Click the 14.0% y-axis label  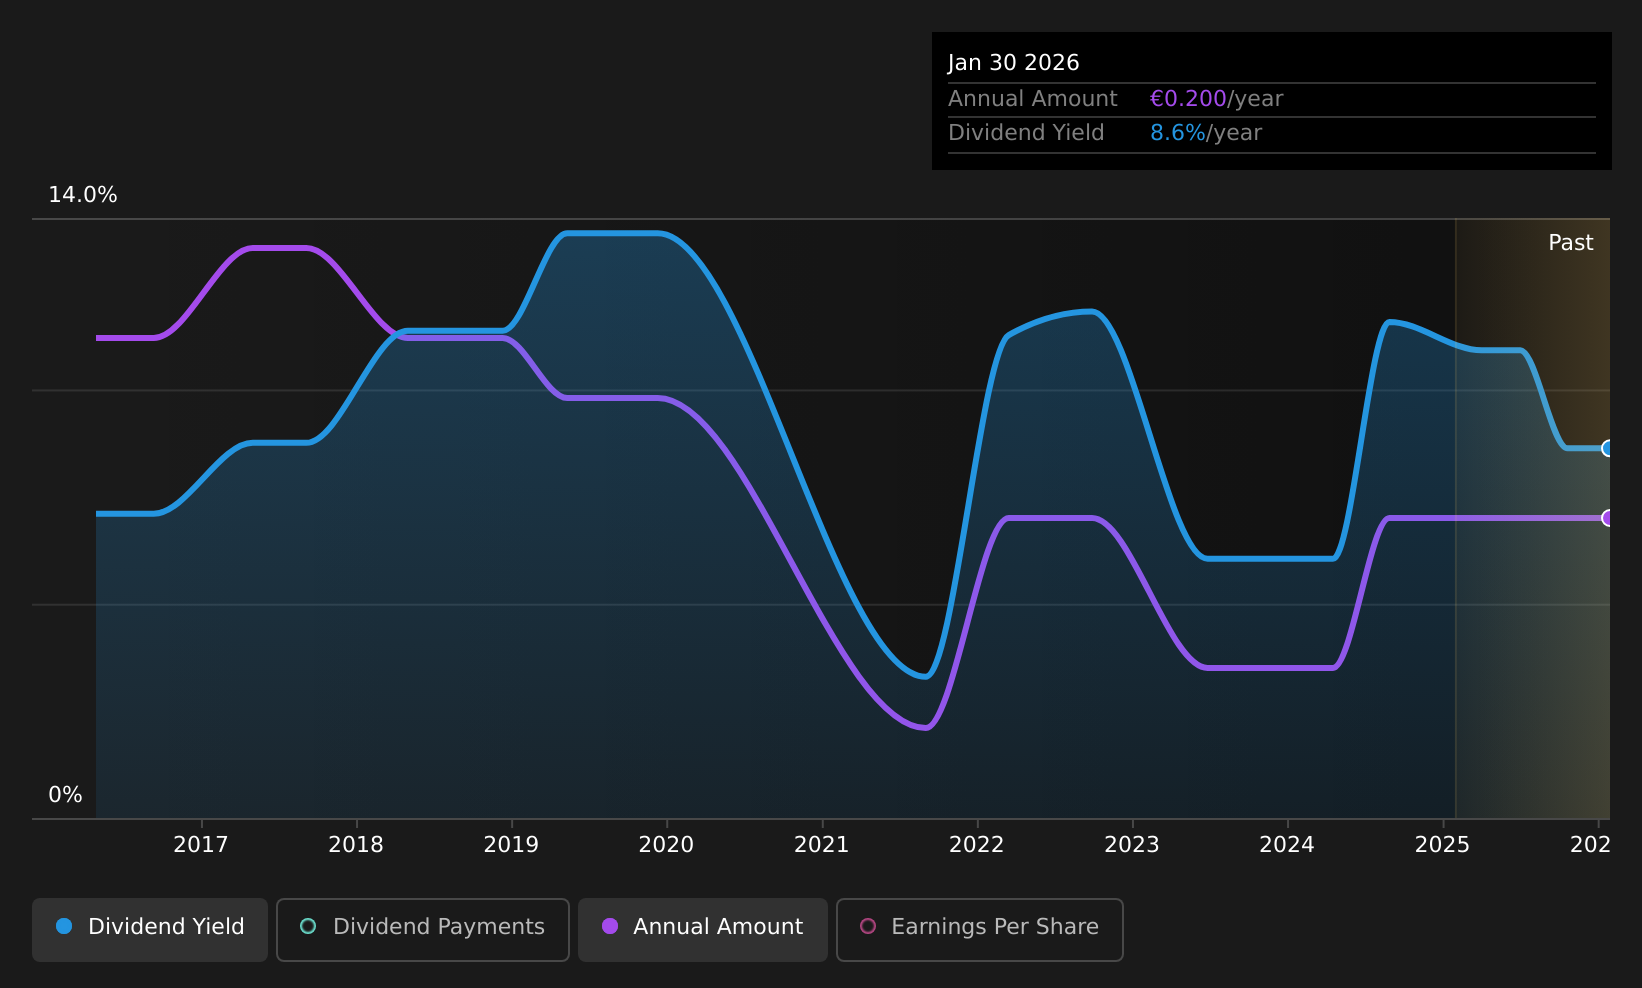[83, 195]
